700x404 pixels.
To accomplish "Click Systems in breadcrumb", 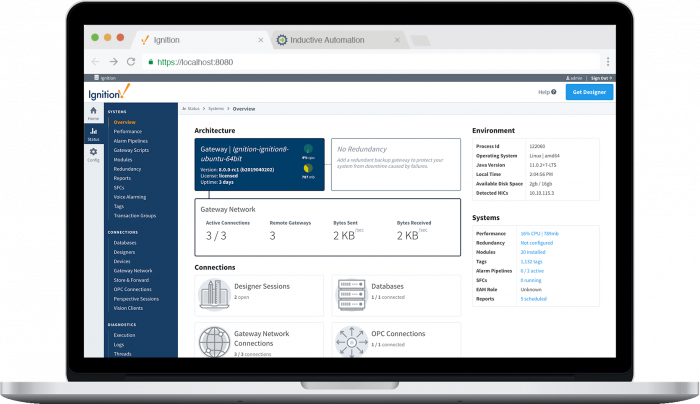I will (x=216, y=108).
